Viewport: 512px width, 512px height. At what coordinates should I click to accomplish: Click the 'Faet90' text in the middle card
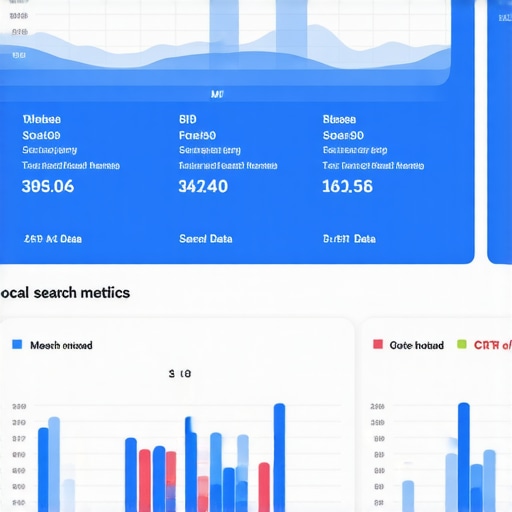(x=197, y=135)
